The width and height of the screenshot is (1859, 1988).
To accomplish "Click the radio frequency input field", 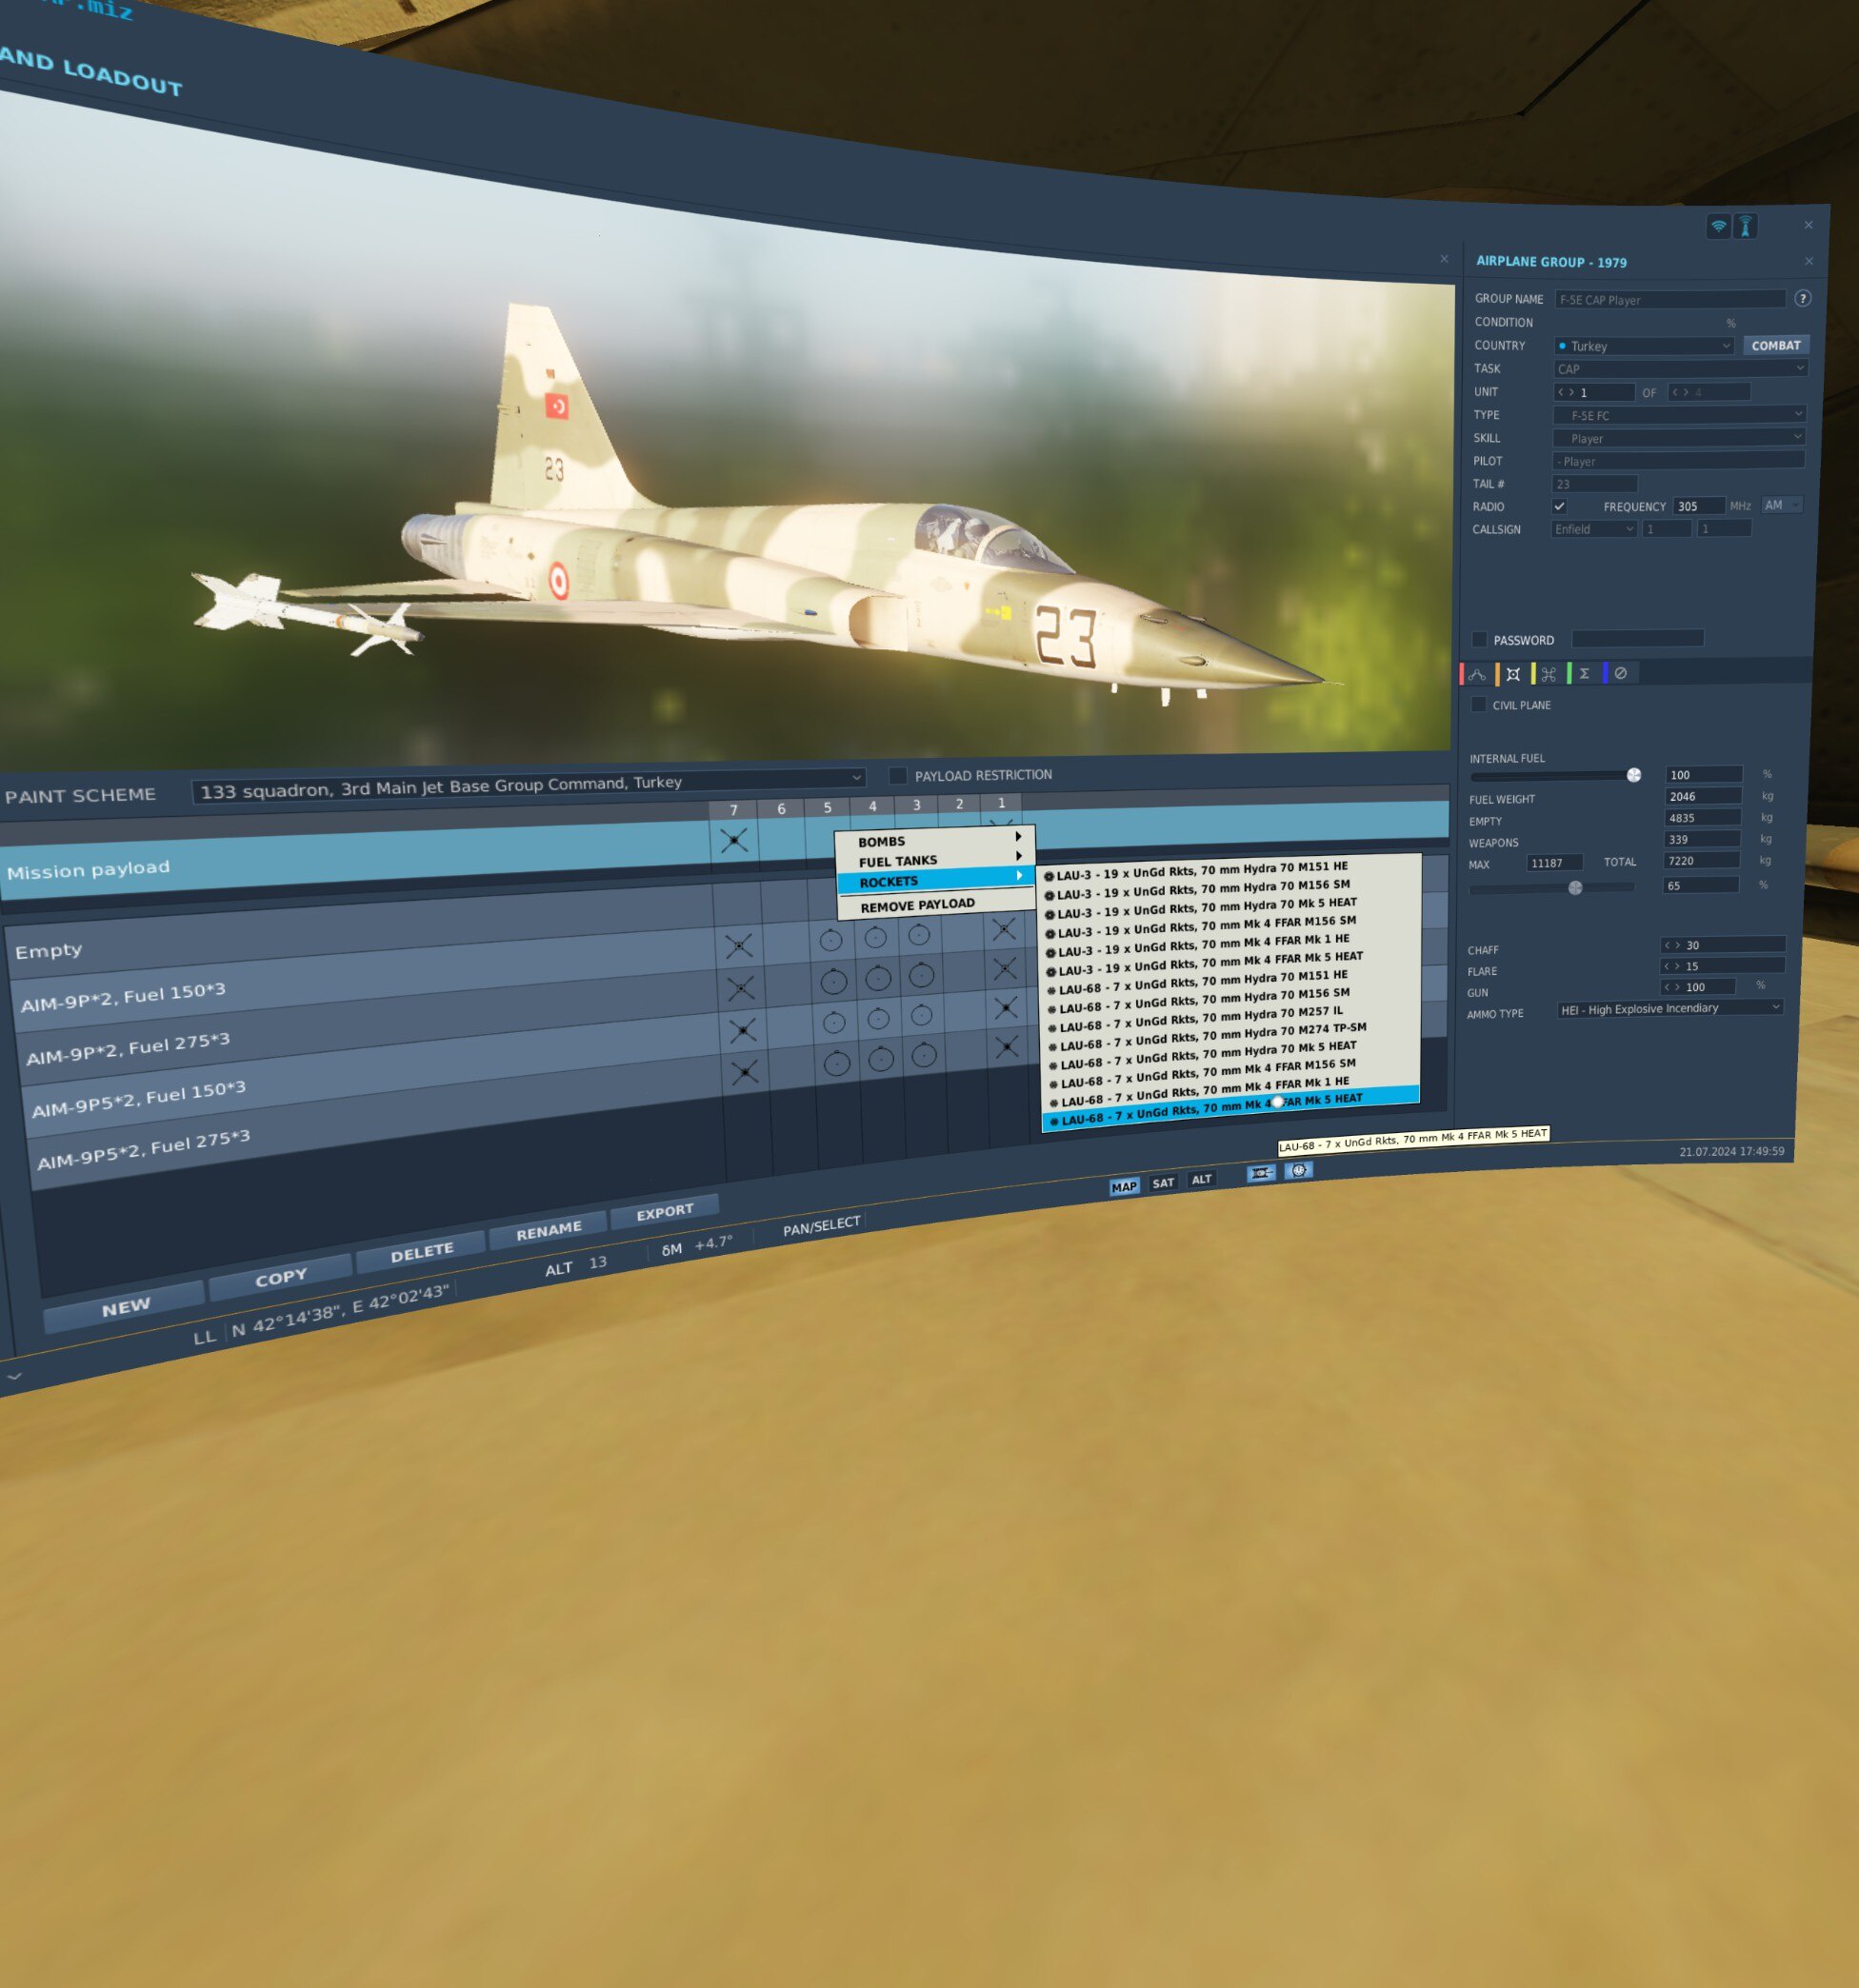I will [x=1698, y=506].
